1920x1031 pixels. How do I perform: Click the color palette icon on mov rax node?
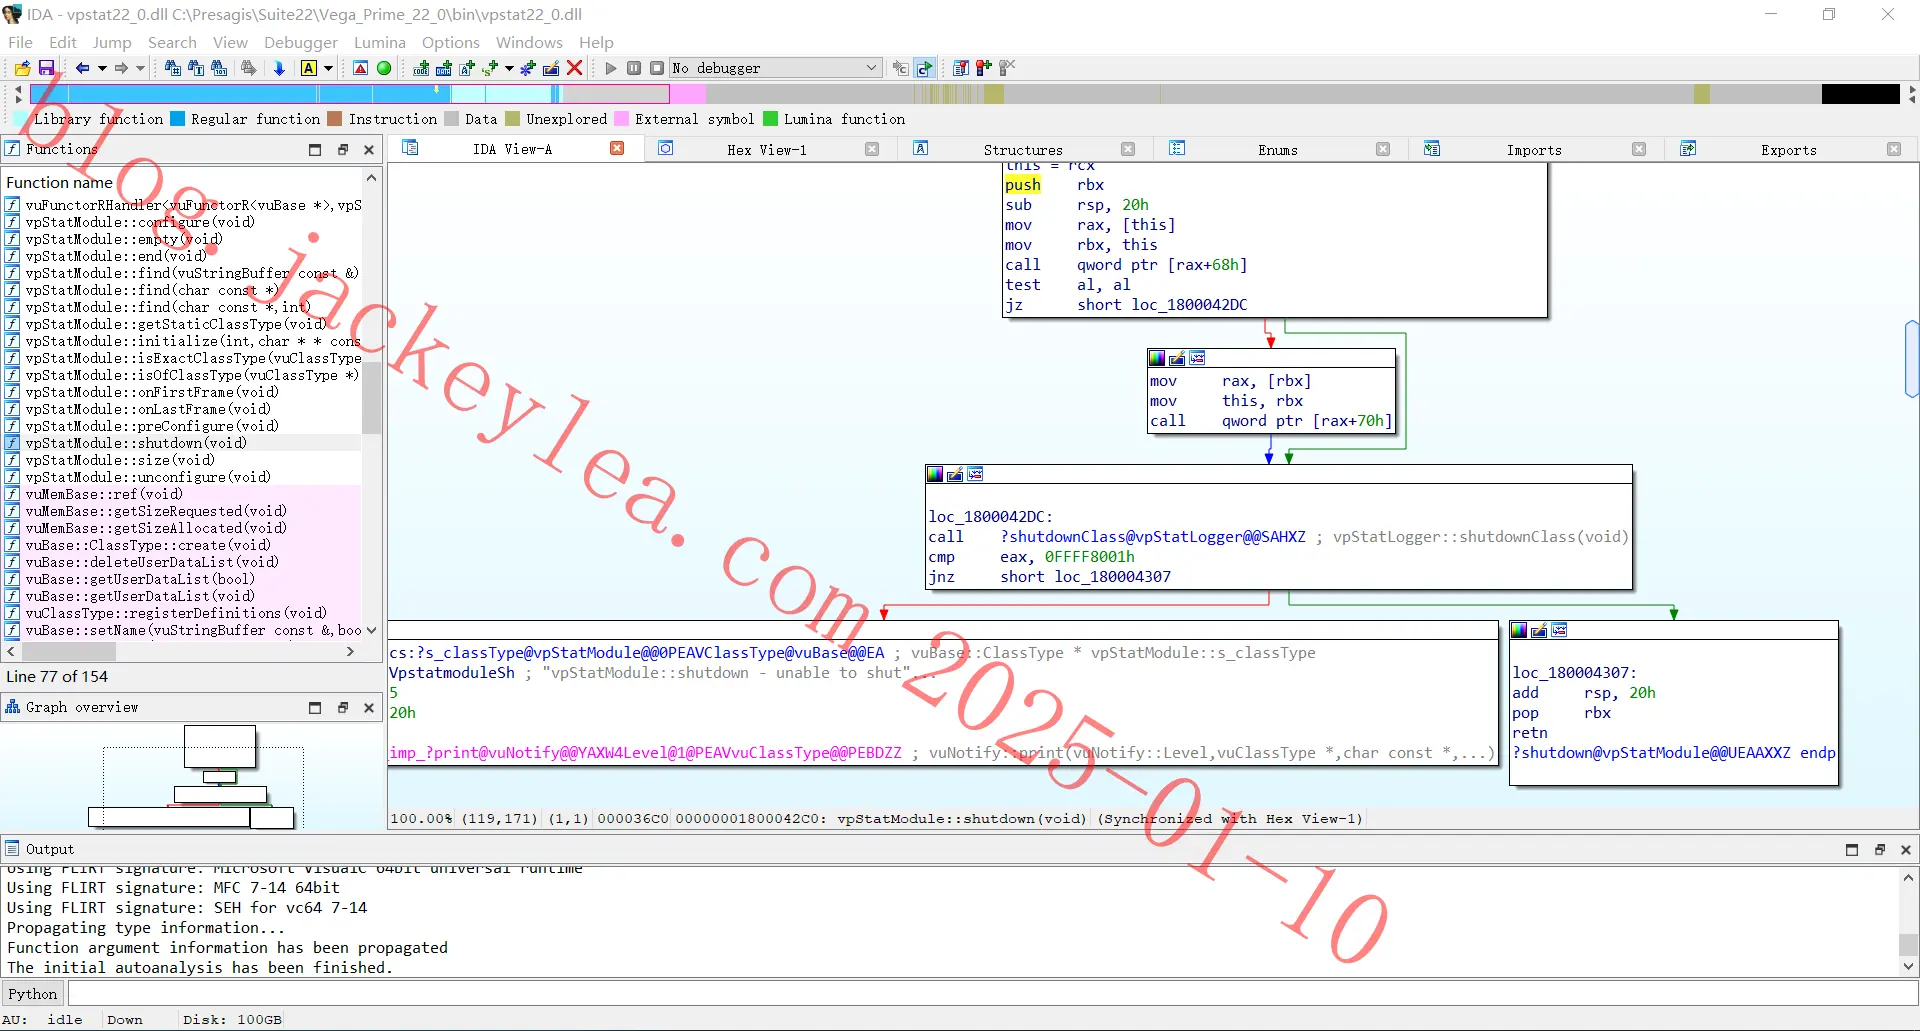(x=1157, y=358)
